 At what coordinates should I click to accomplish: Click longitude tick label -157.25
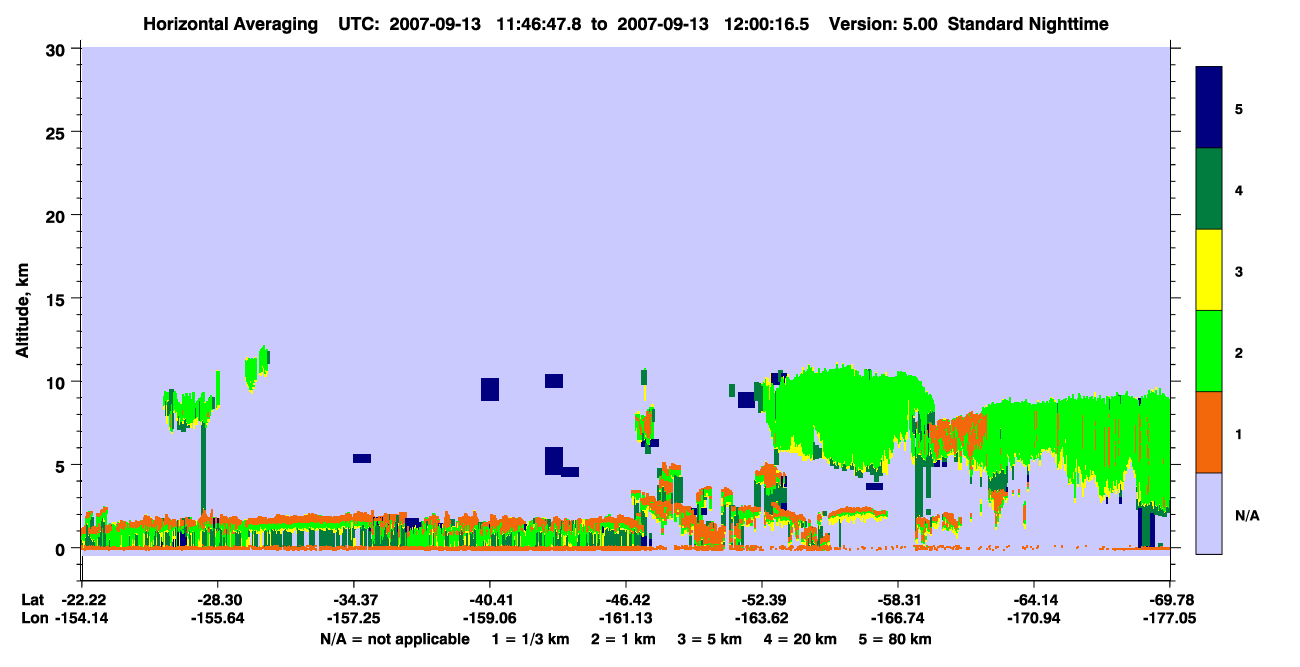pos(354,618)
